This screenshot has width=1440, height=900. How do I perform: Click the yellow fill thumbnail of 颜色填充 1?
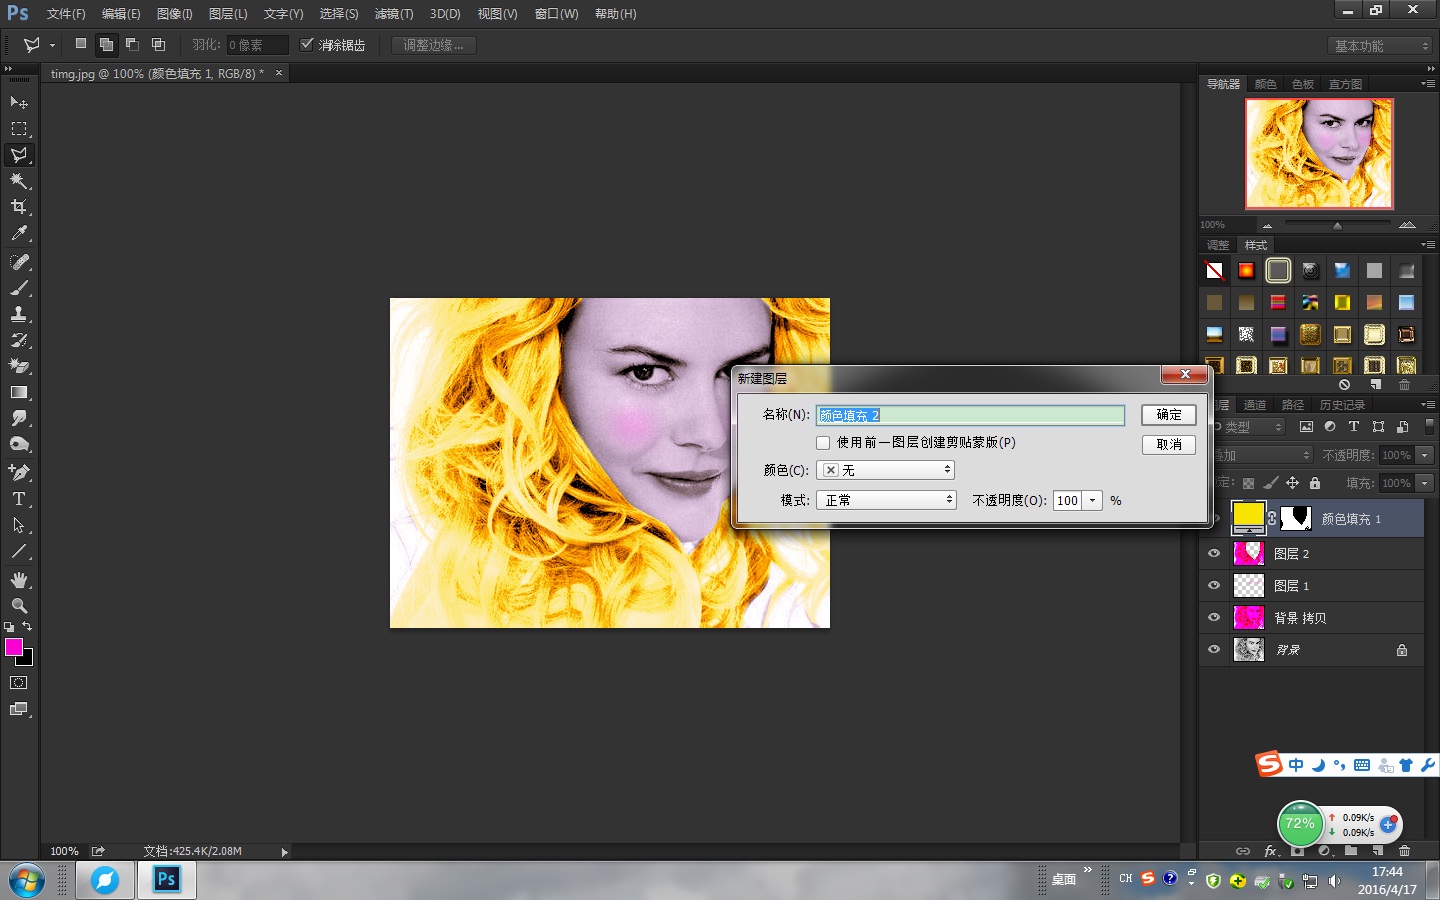[x=1248, y=517]
